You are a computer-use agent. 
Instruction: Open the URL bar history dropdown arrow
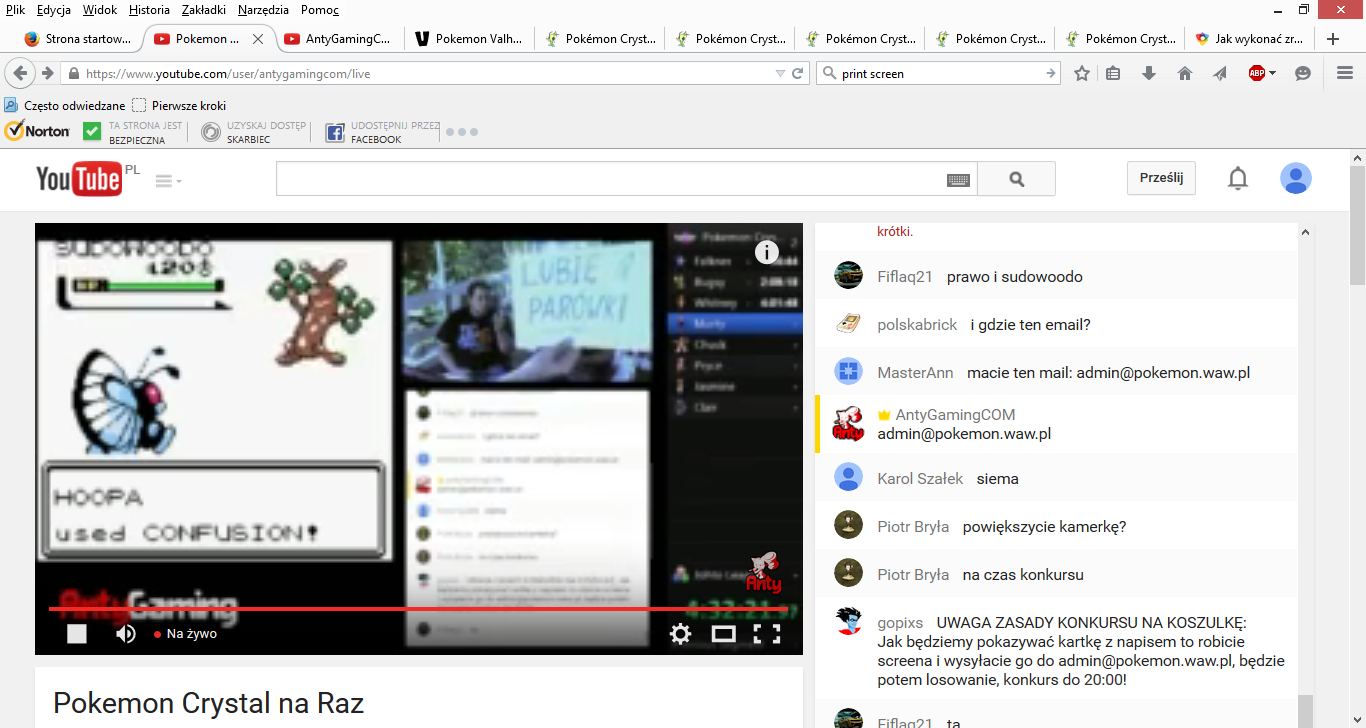(780, 73)
